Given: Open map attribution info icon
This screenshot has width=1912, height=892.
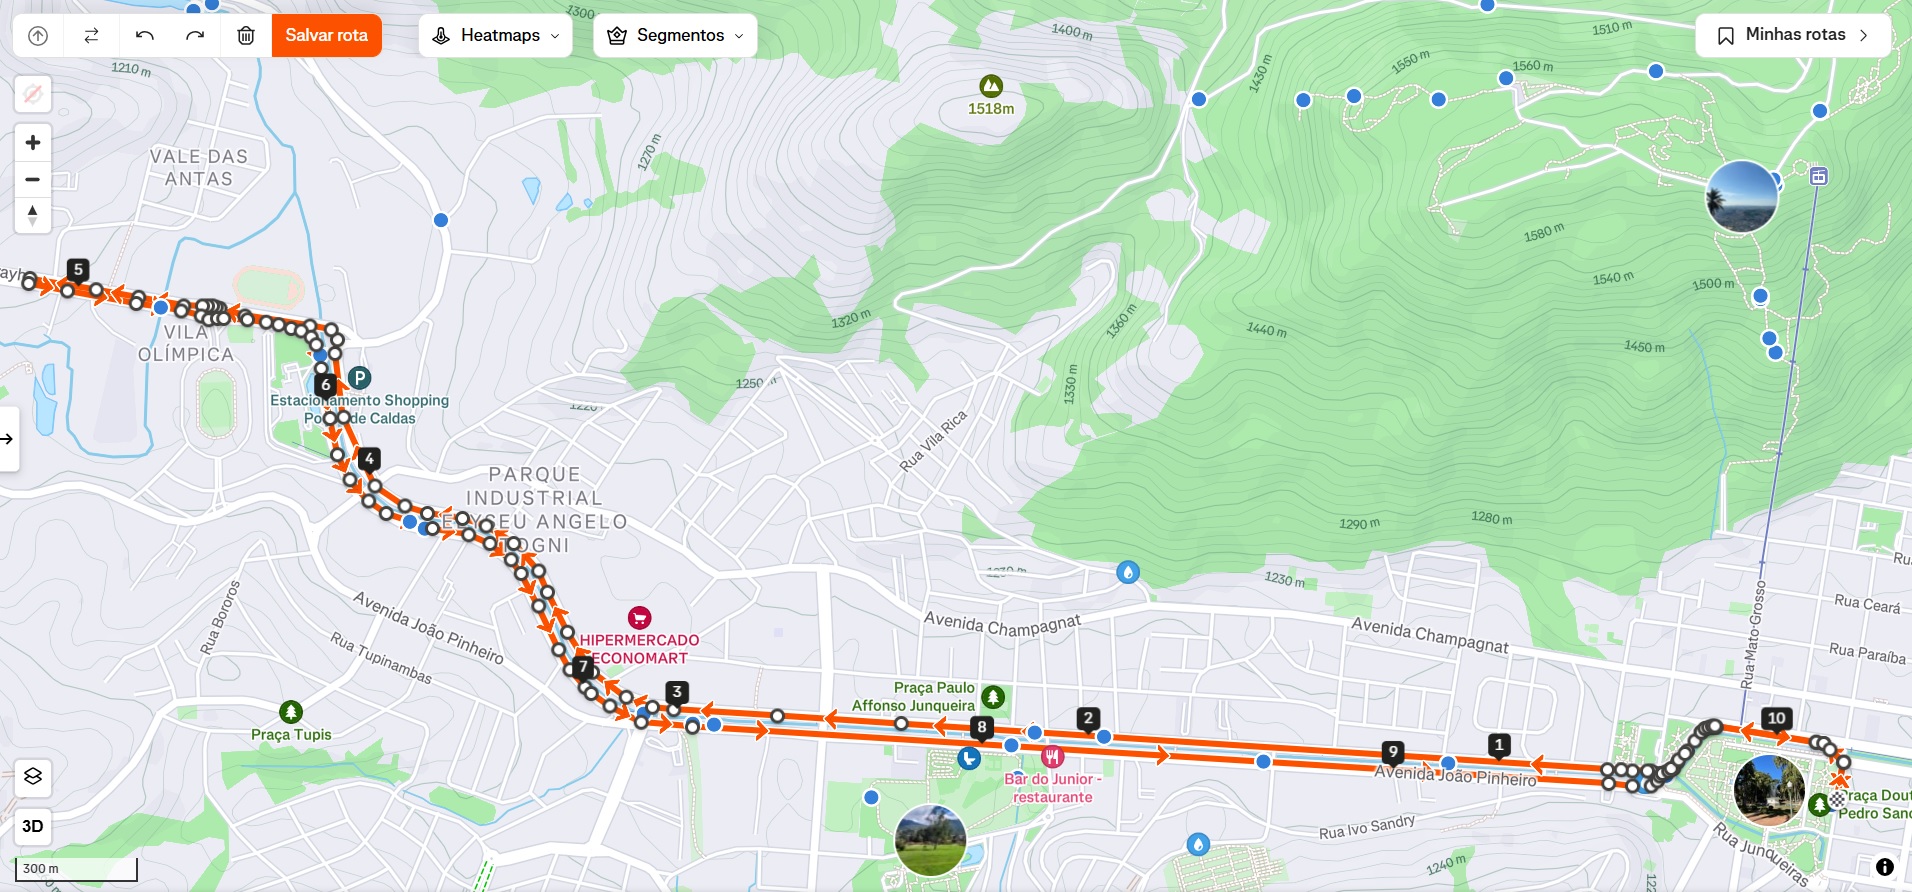Looking at the screenshot, I should point(1884,867).
